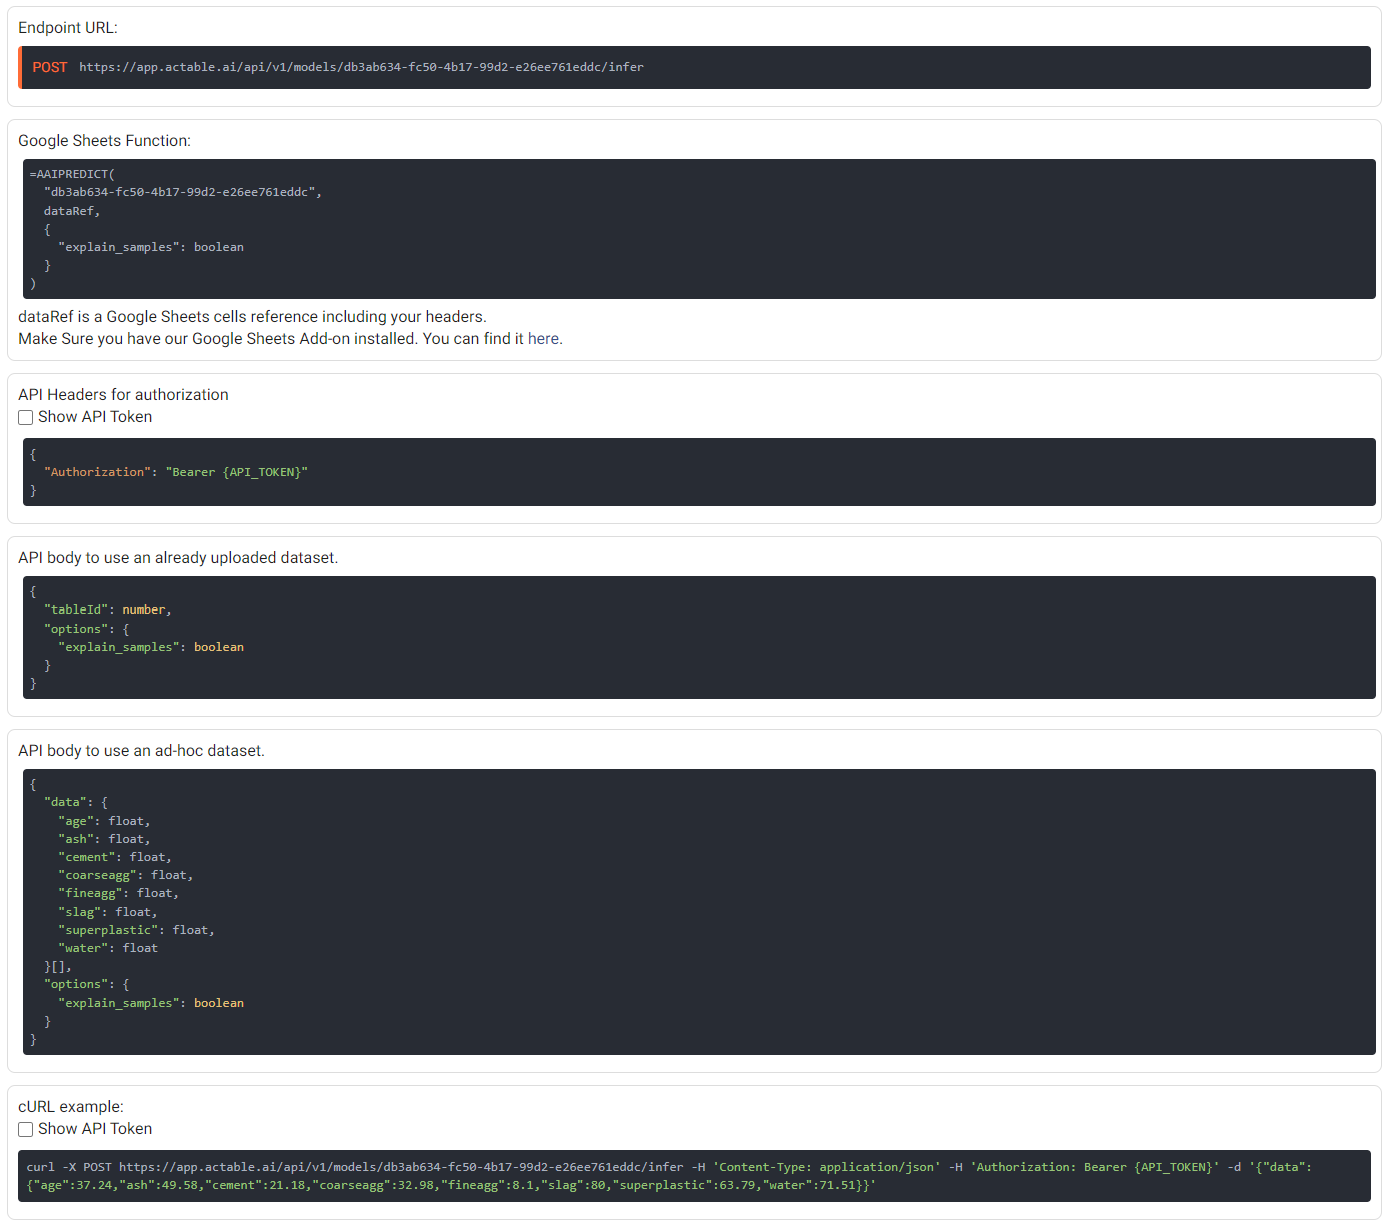
Task: Click the '"data": {' line in ad-hoc body
Action: click(76, 802)
